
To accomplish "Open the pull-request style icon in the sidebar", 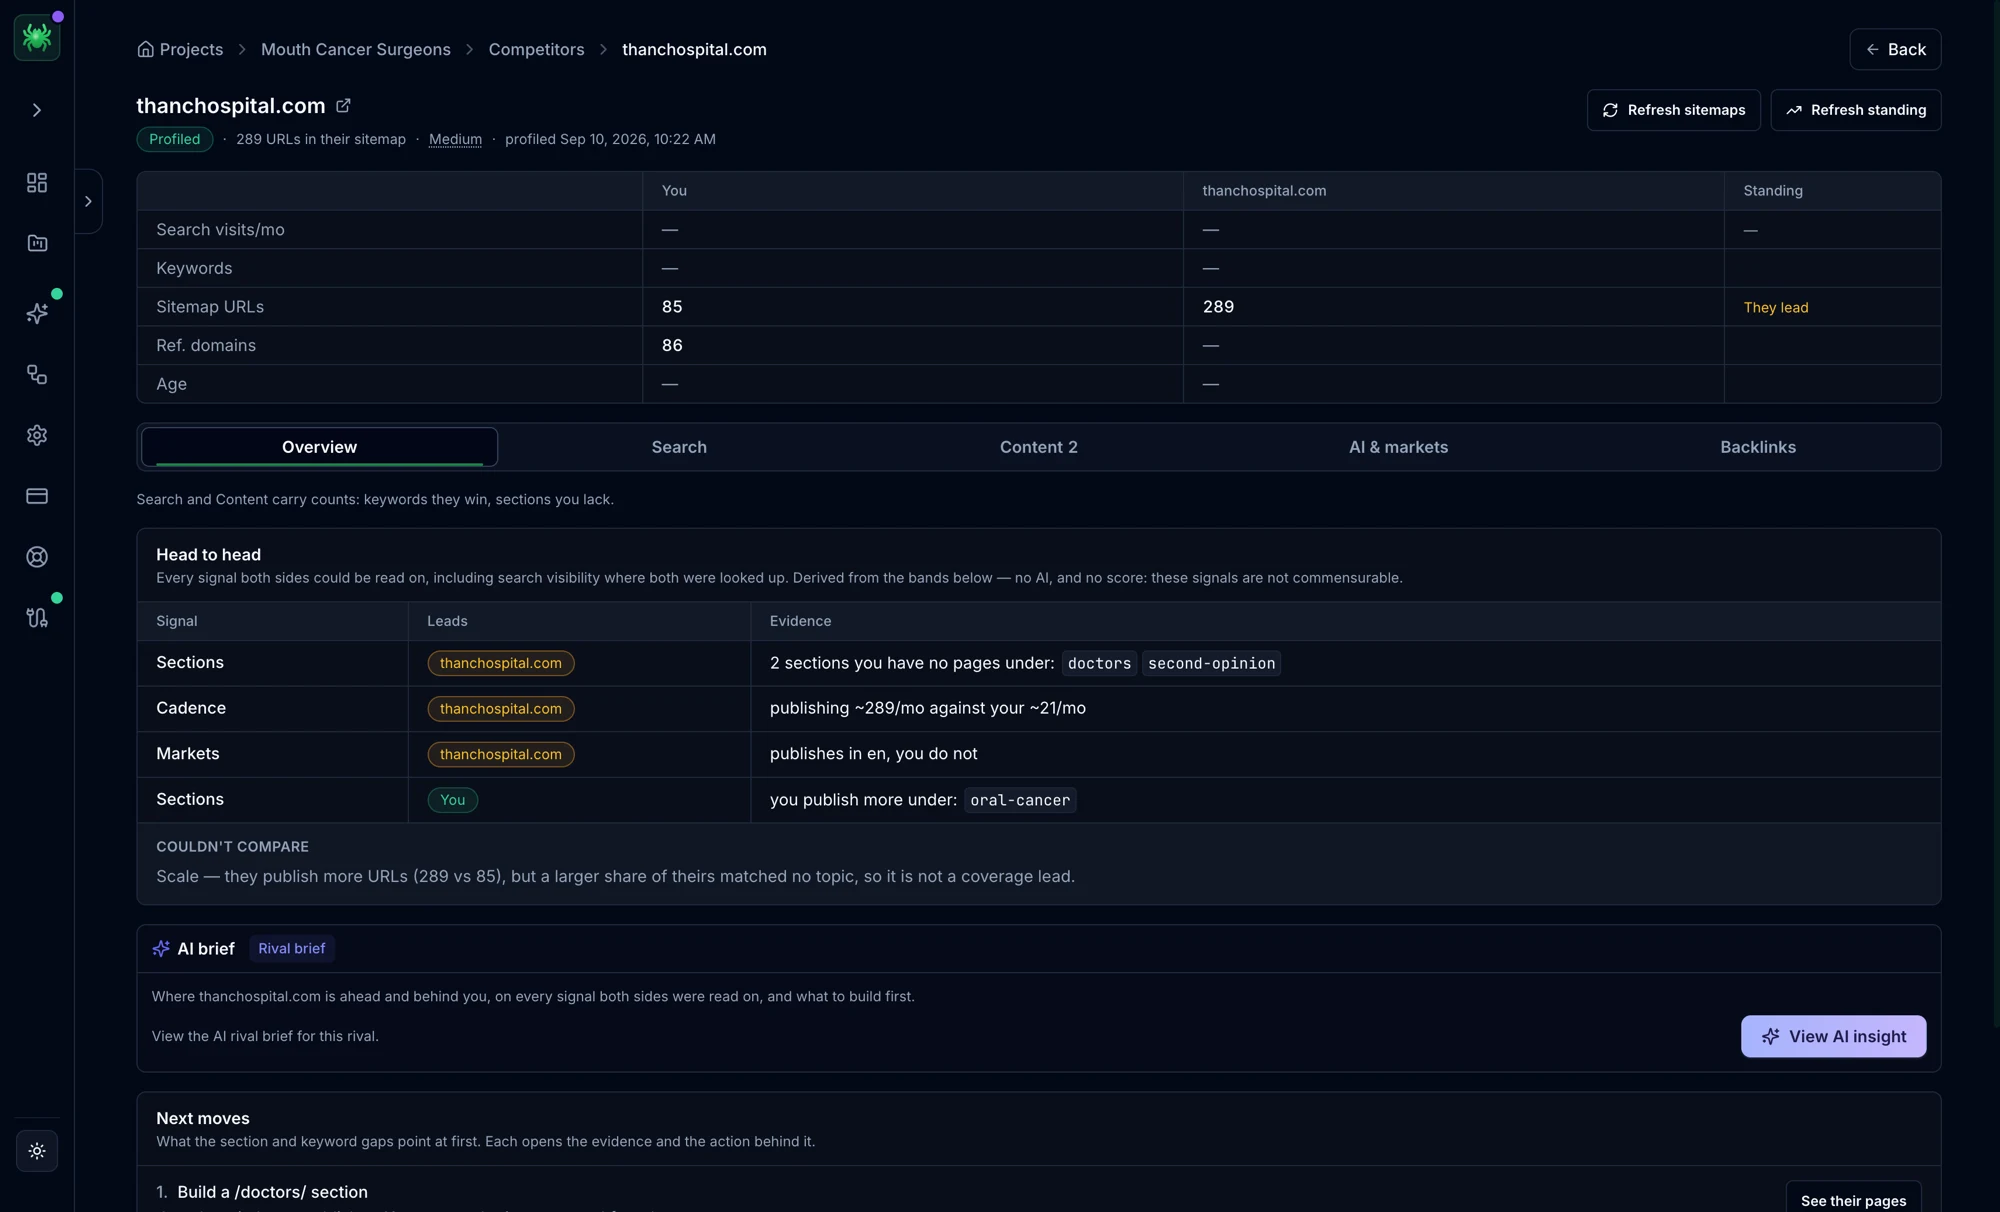I will pos(37,618).
